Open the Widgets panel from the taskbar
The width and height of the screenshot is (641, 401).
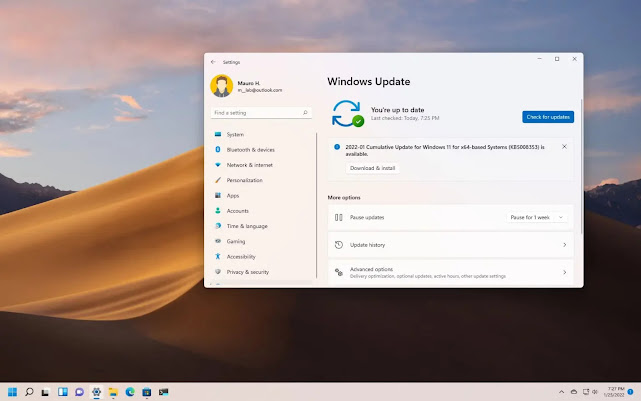click(63, 392)
